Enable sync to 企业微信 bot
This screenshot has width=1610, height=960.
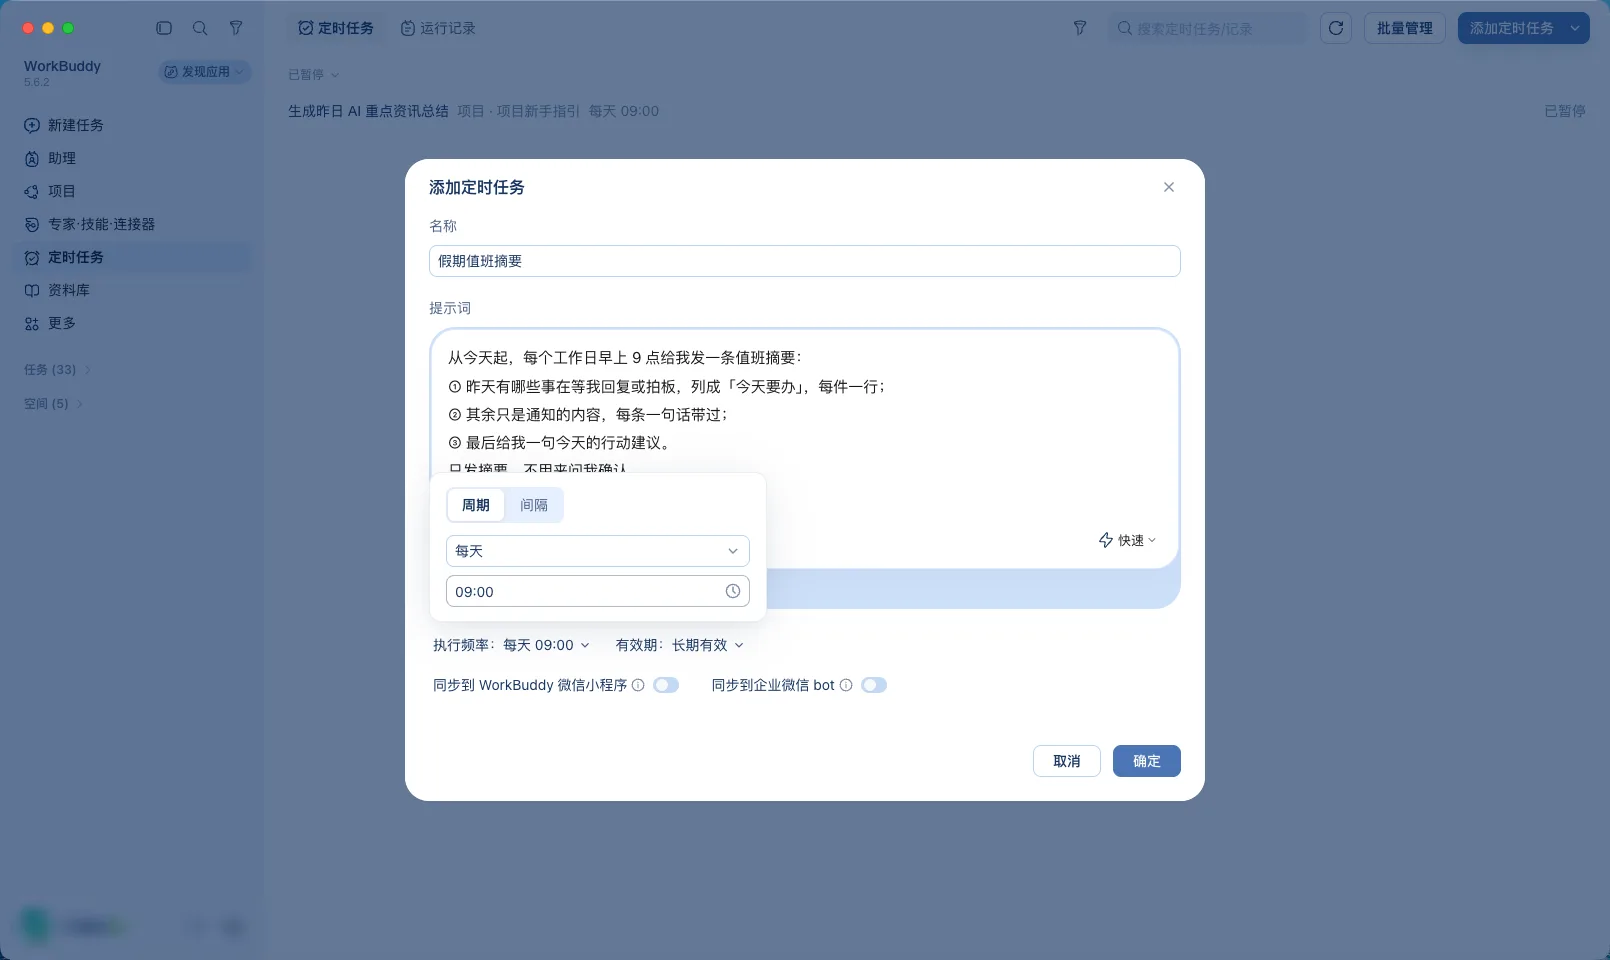point(874,685)
